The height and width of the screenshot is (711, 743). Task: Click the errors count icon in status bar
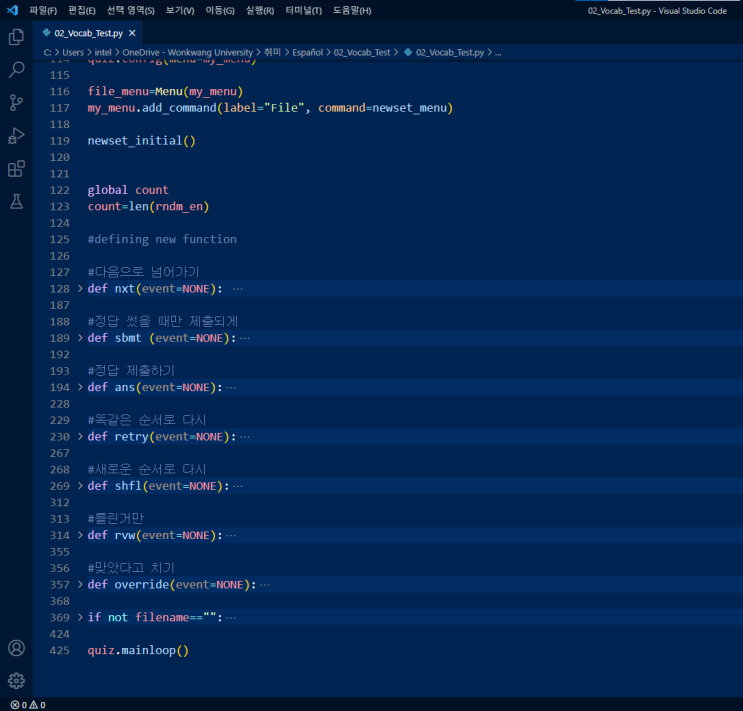[x=15, y=705]
